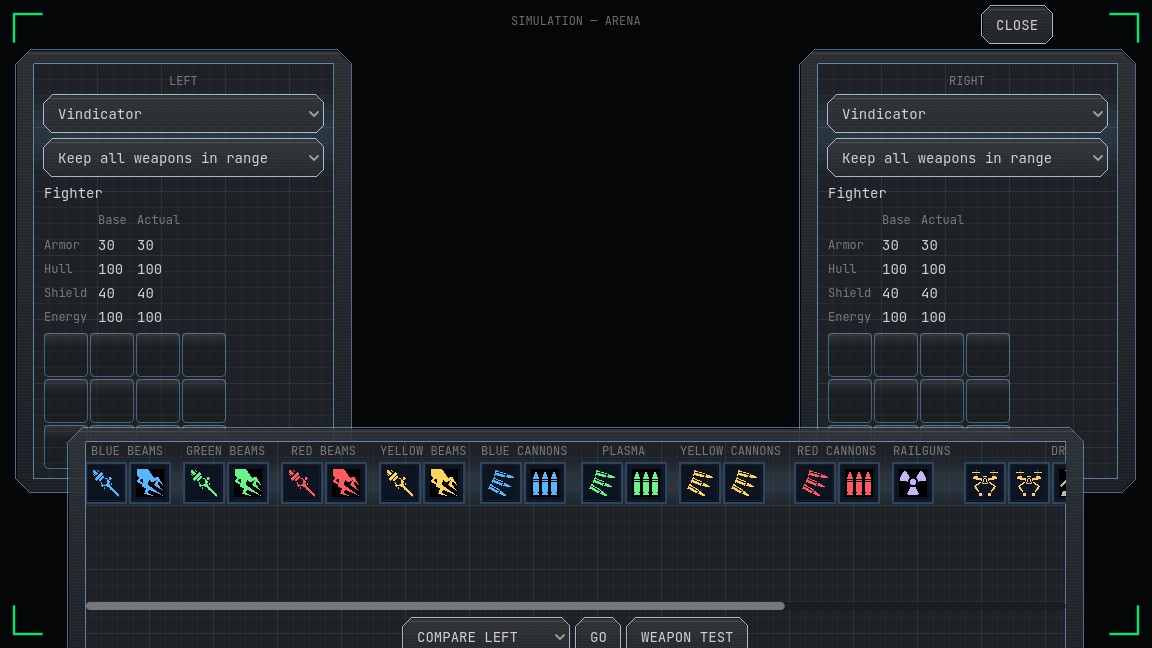Click the Fighter label in the LEFT panel
The height and width of the screenshot is (648, 1152).
(73, 193)
